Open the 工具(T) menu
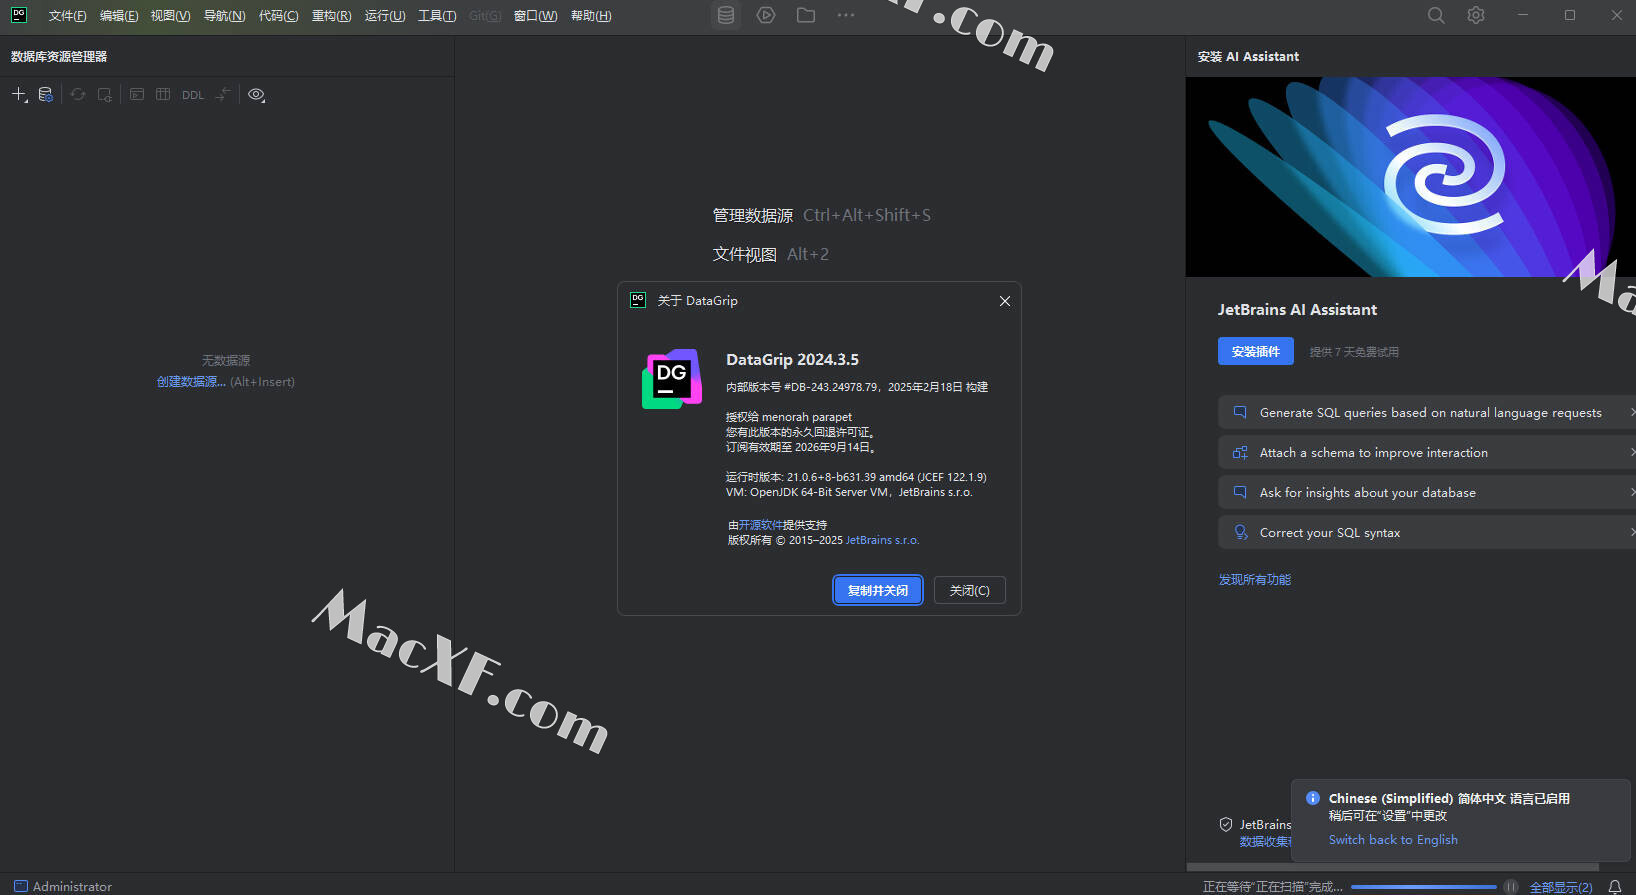Image resolution: width=1636 pixels, height=895 pixels. tap(437, 16)
